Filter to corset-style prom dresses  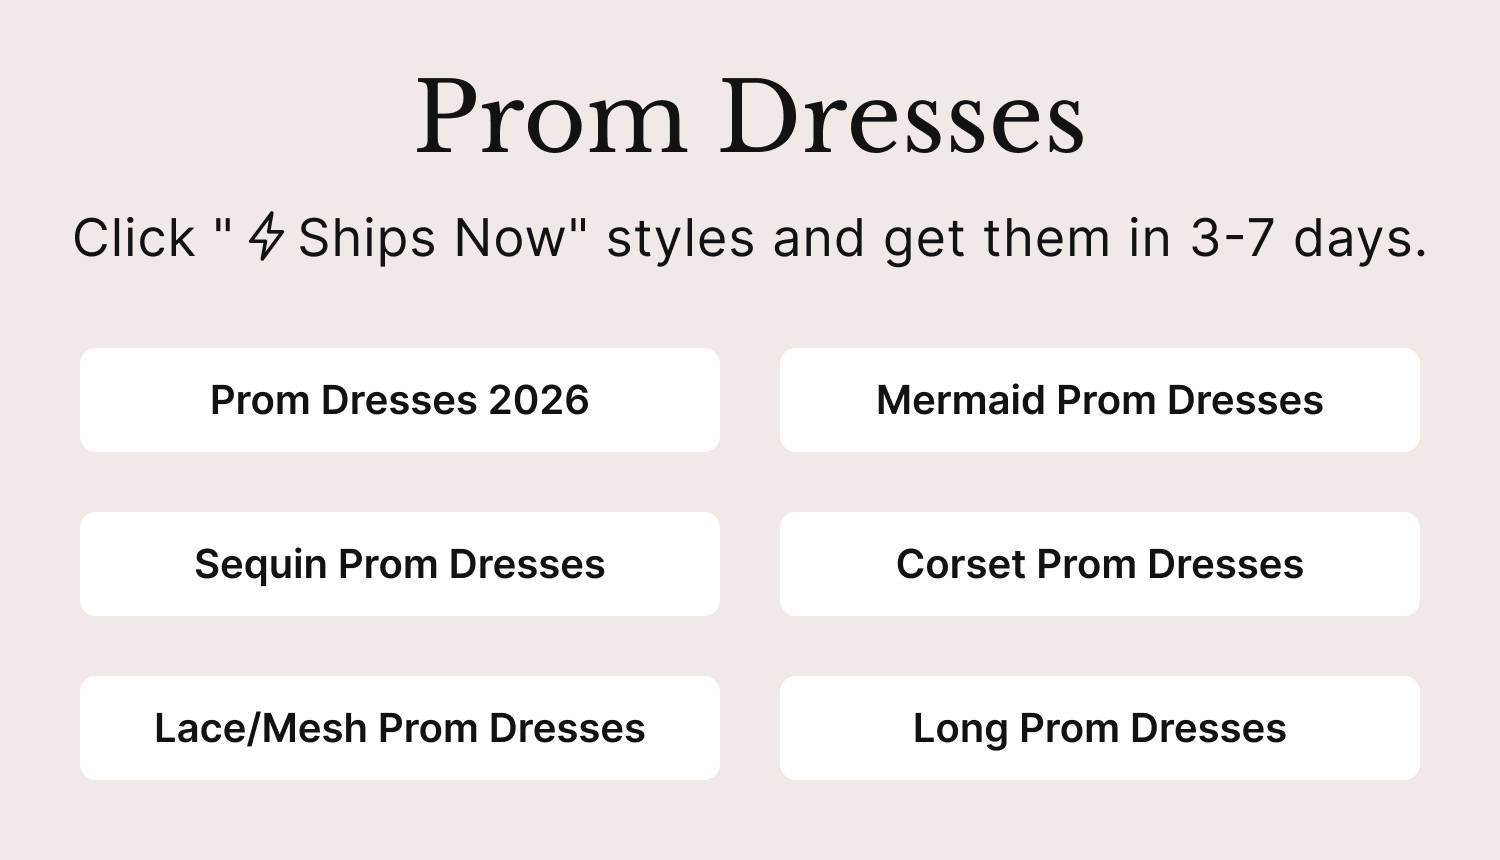coord(1099,564)
